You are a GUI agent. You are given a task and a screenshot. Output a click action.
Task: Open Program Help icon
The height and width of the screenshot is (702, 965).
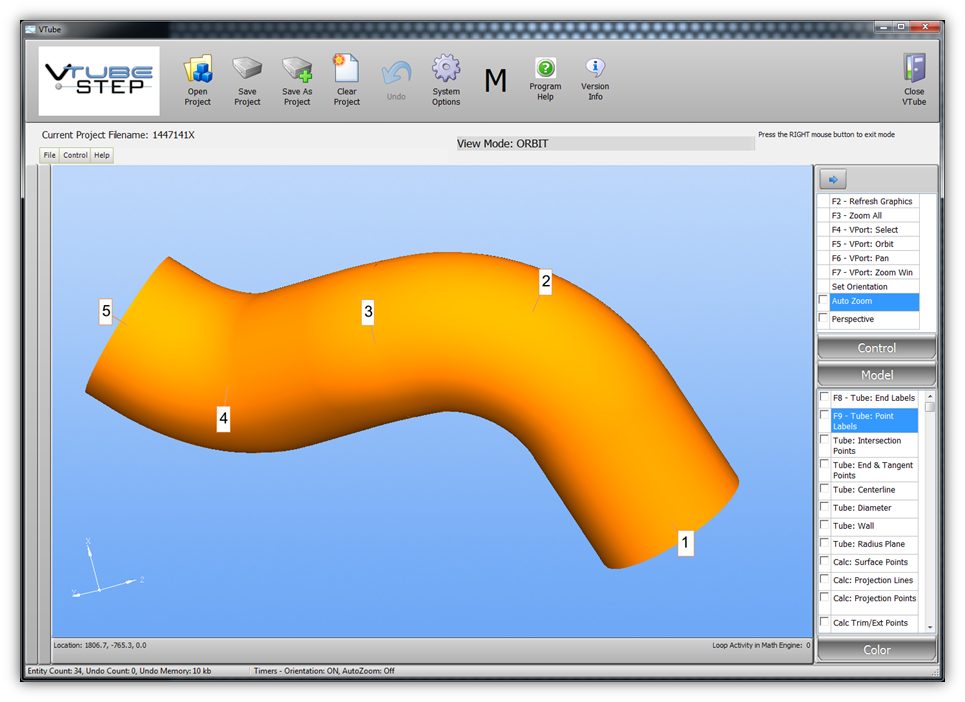pyautogui.click(x=545, y=69)
